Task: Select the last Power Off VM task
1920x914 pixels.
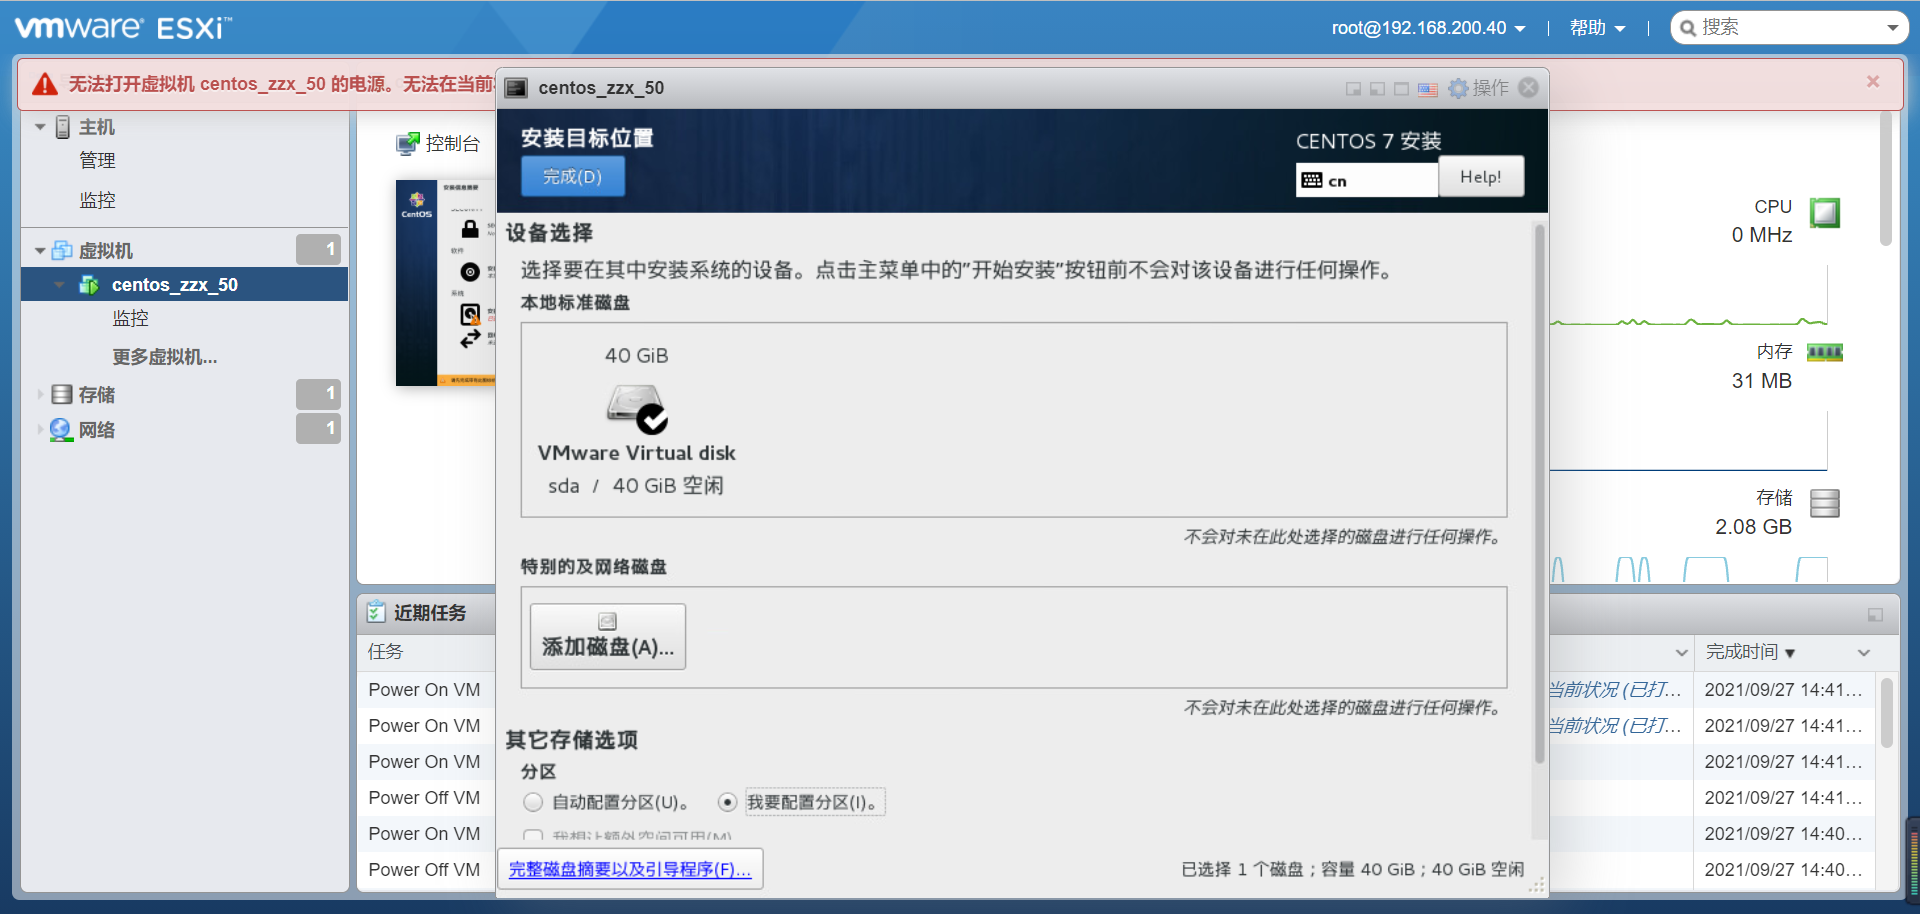Action: pyautogui.click(x=424, y=870)
